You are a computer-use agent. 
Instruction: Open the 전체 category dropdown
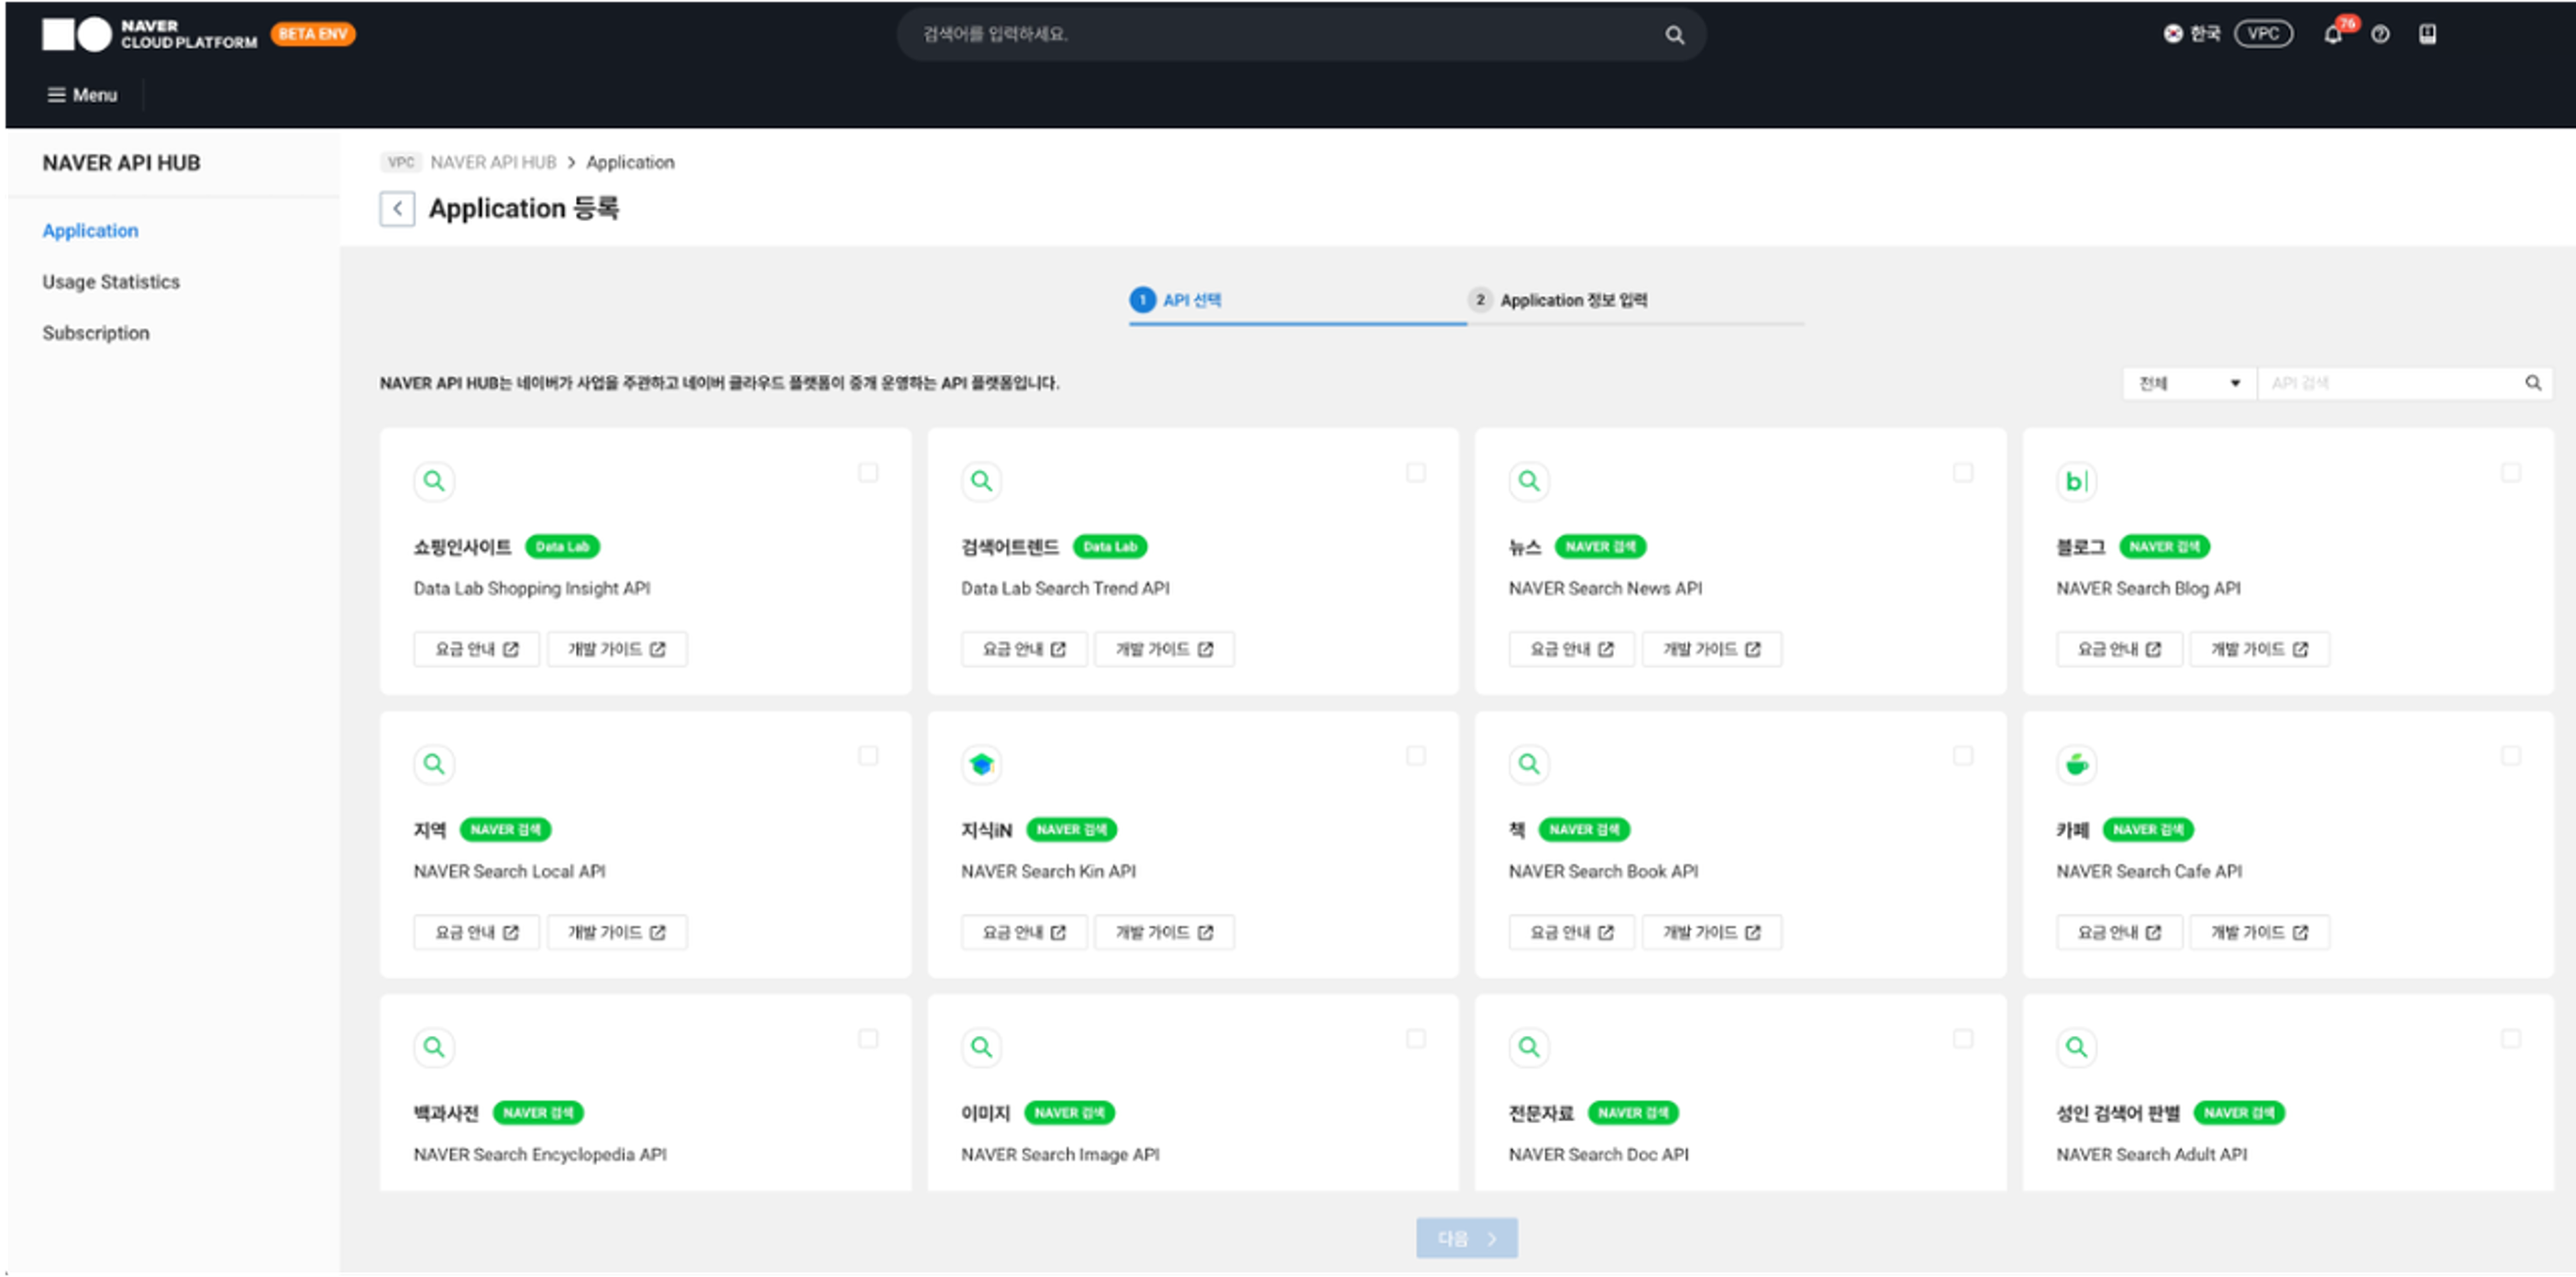click(2189, 383)
